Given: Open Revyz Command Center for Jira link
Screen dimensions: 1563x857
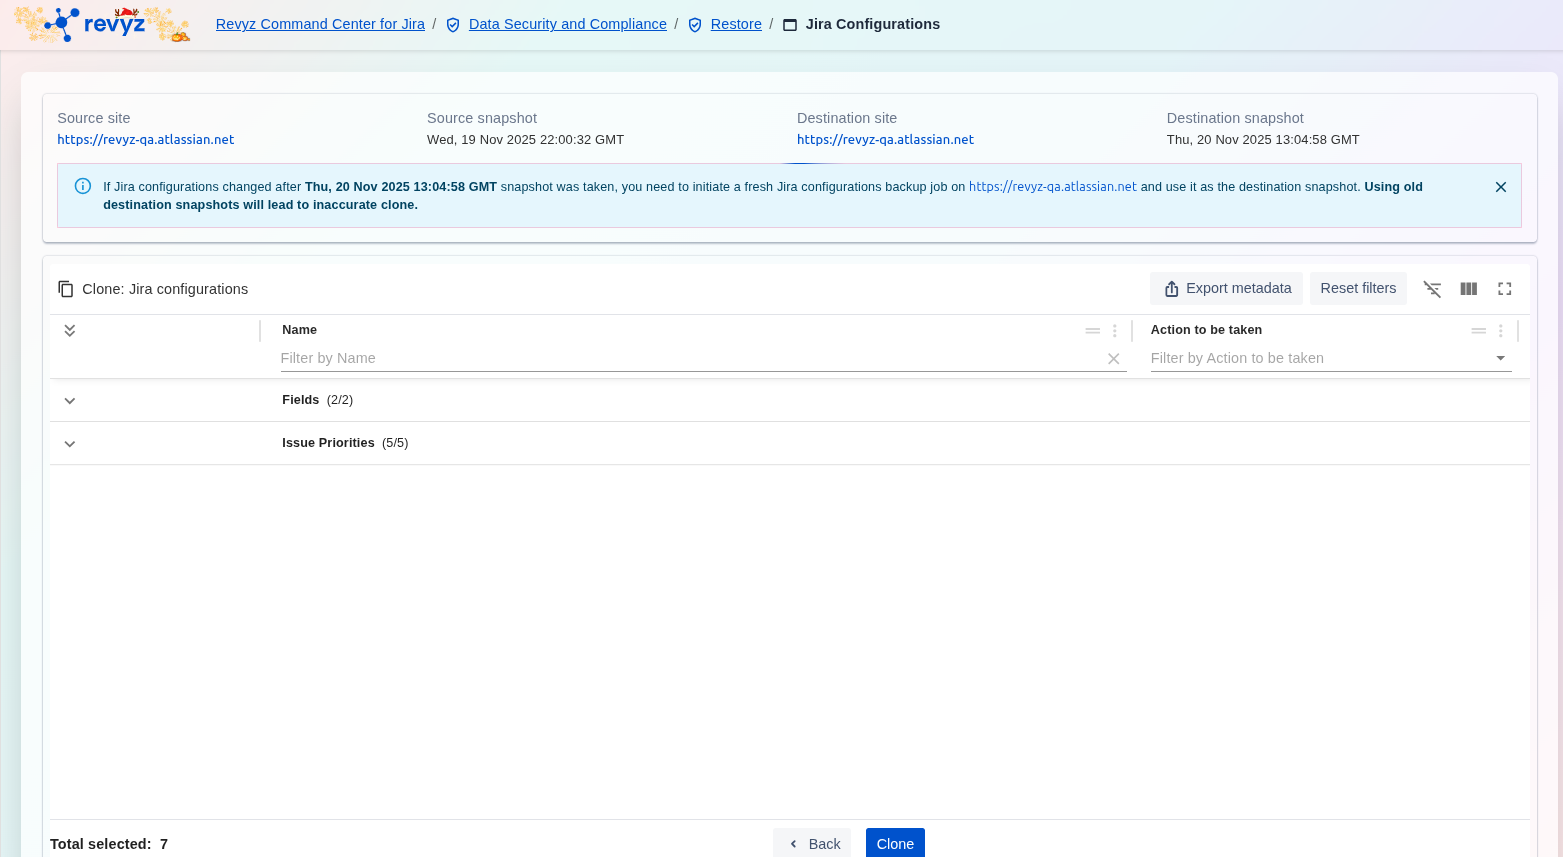Looking at the screenshot, I should click(x=320, y=24).
